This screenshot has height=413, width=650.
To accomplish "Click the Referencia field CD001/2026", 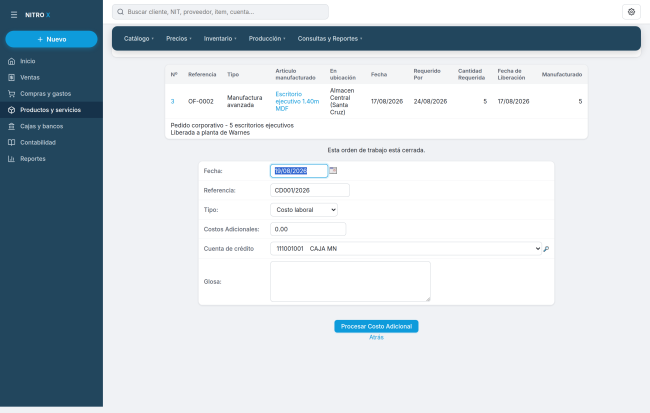I will coord(310,190).
